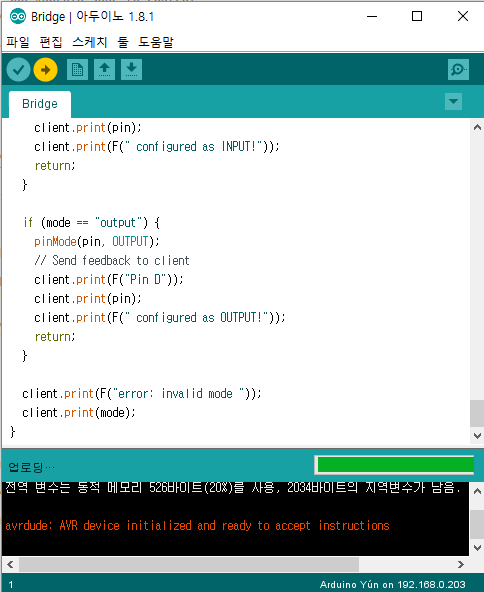Save sketch with the down-arrow icon
The width and height of the screenshot is (484, 592).
coord(131,69)
